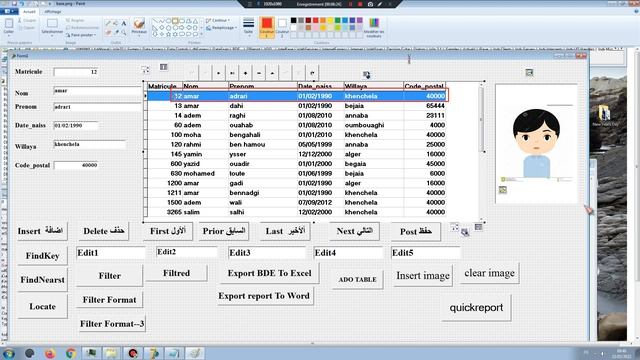Click the Edit1 input field
This screenshot has width=640, height=360.
coord(111,253)
